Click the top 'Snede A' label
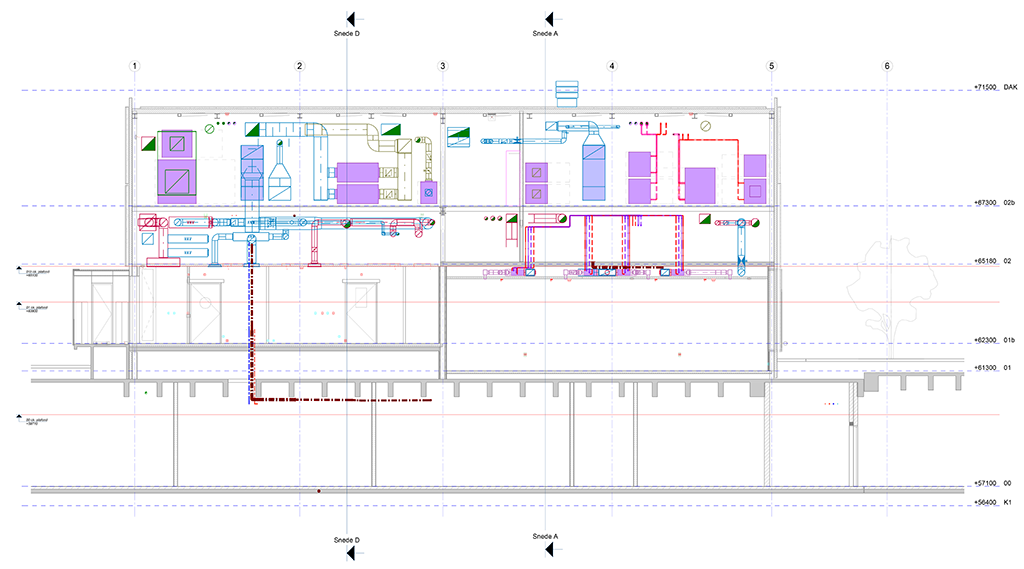1024x569 pixels. pos(545,33)
